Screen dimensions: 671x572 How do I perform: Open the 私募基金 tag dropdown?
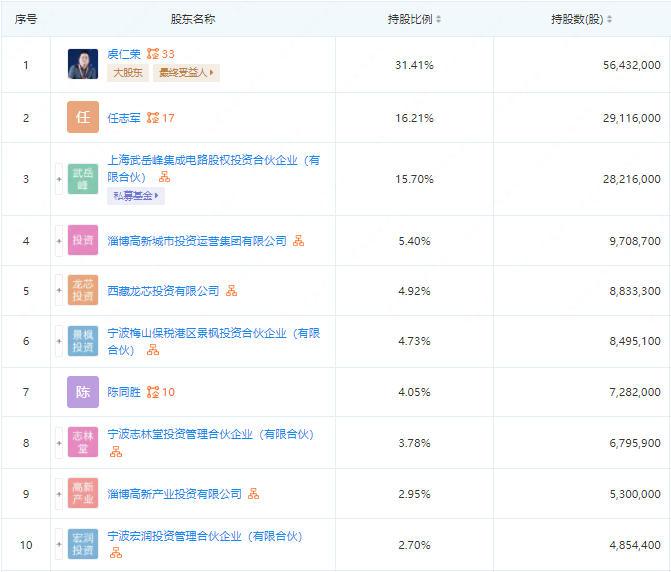pos(136,196)
